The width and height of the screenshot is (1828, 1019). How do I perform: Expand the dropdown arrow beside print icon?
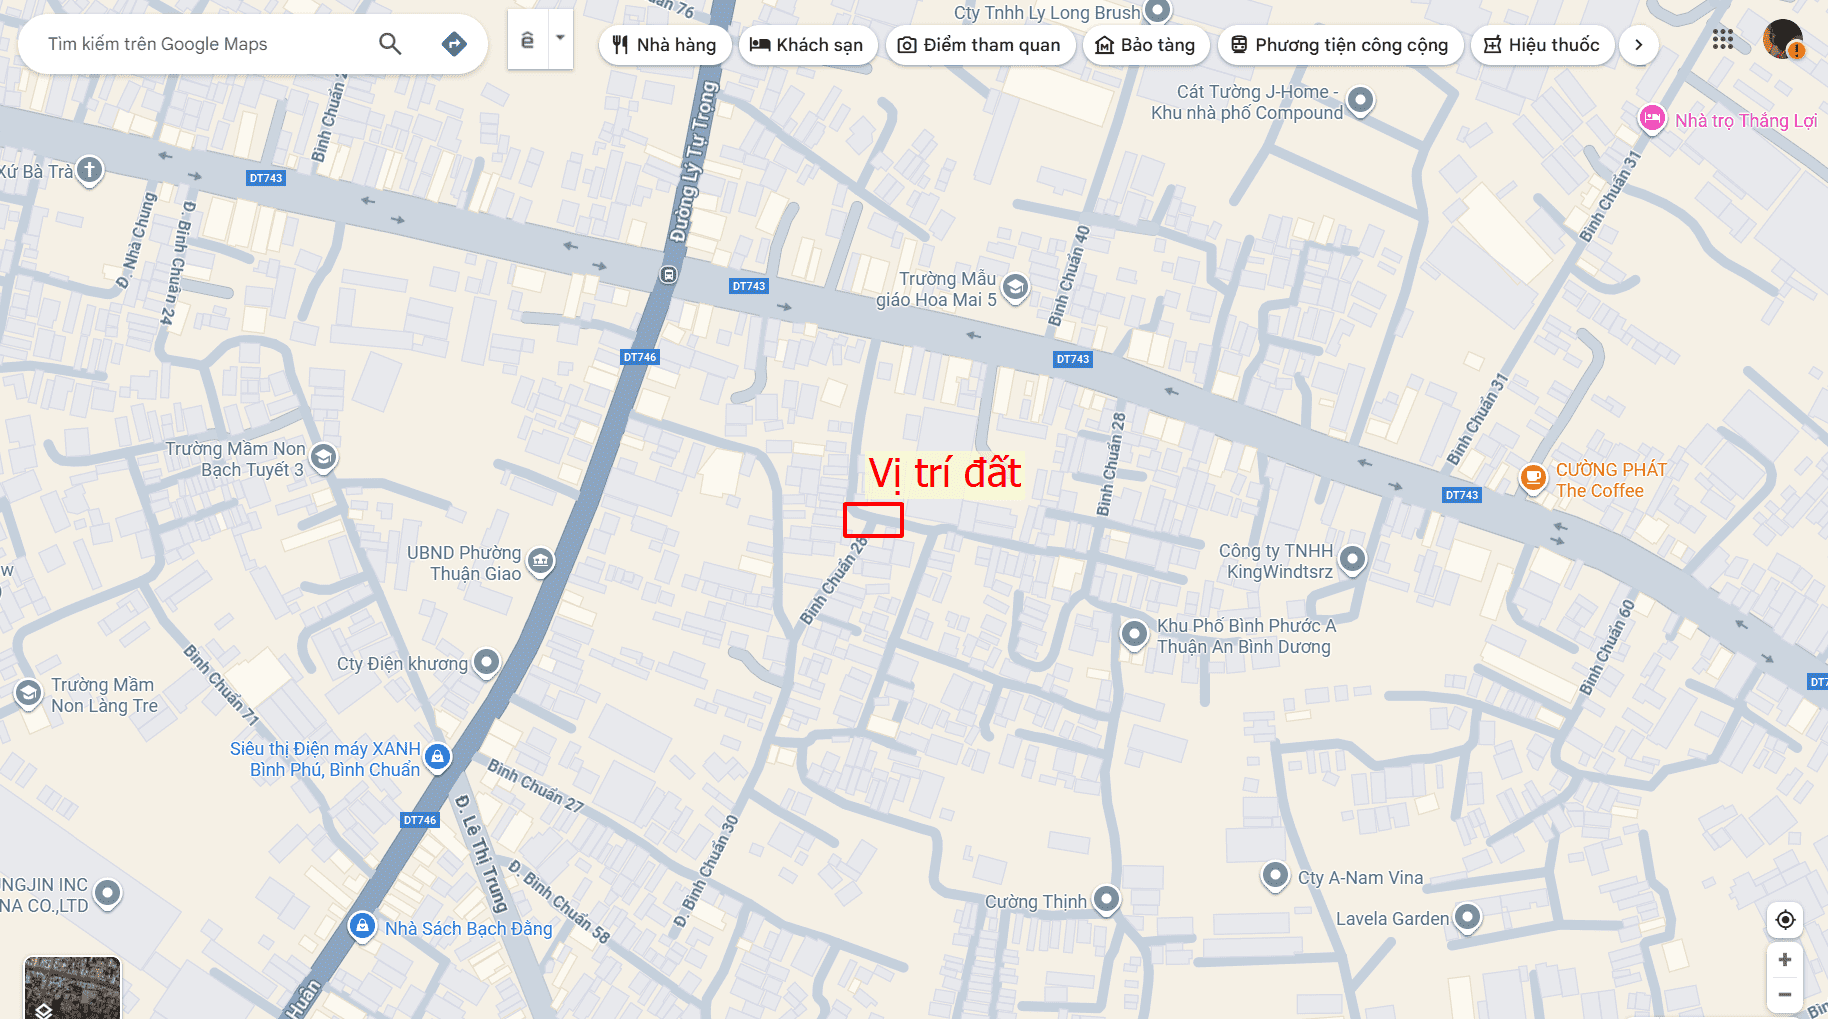coord(560,38)
